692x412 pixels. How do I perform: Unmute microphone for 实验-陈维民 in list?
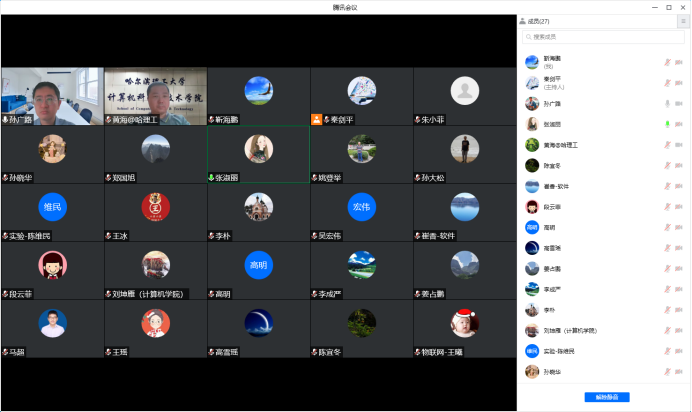pos(667,351)
